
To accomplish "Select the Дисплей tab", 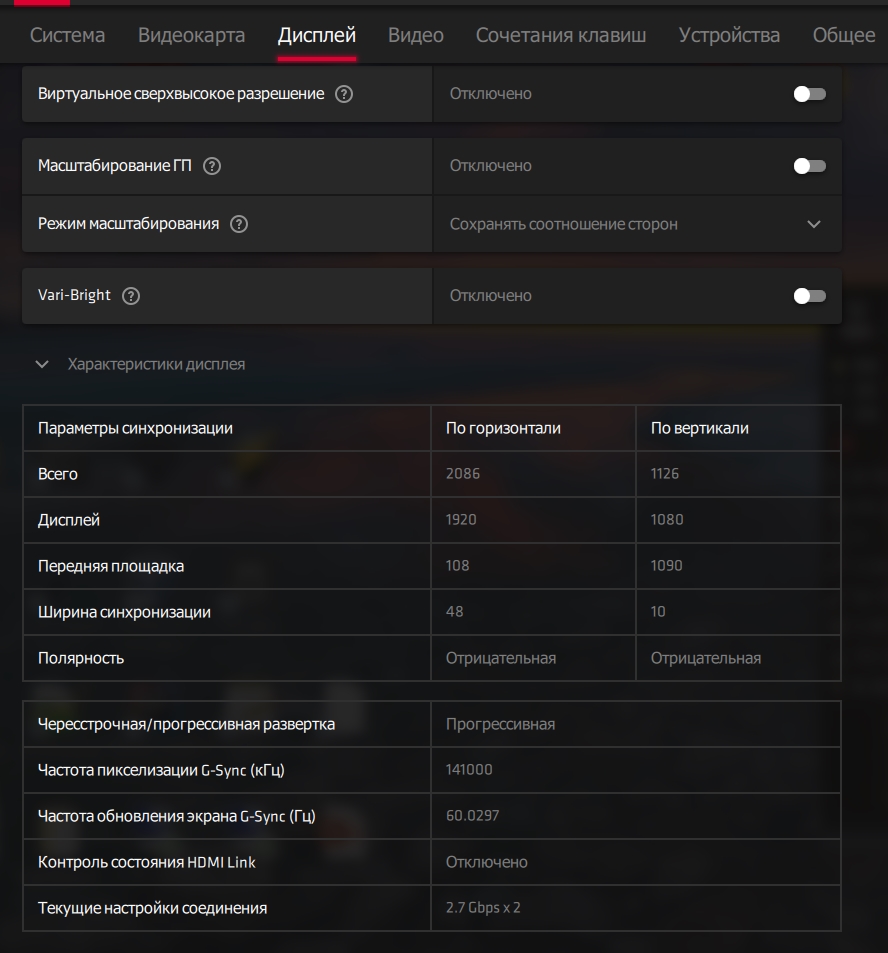I will tap(316, 36).
